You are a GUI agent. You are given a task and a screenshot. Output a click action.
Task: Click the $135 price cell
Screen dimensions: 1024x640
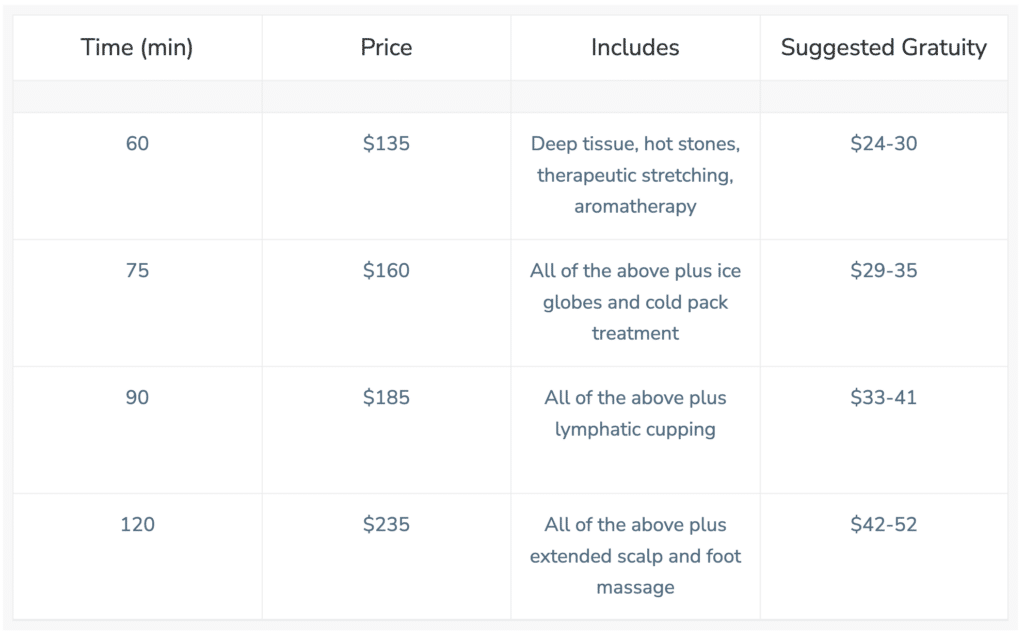pos(386,144)
